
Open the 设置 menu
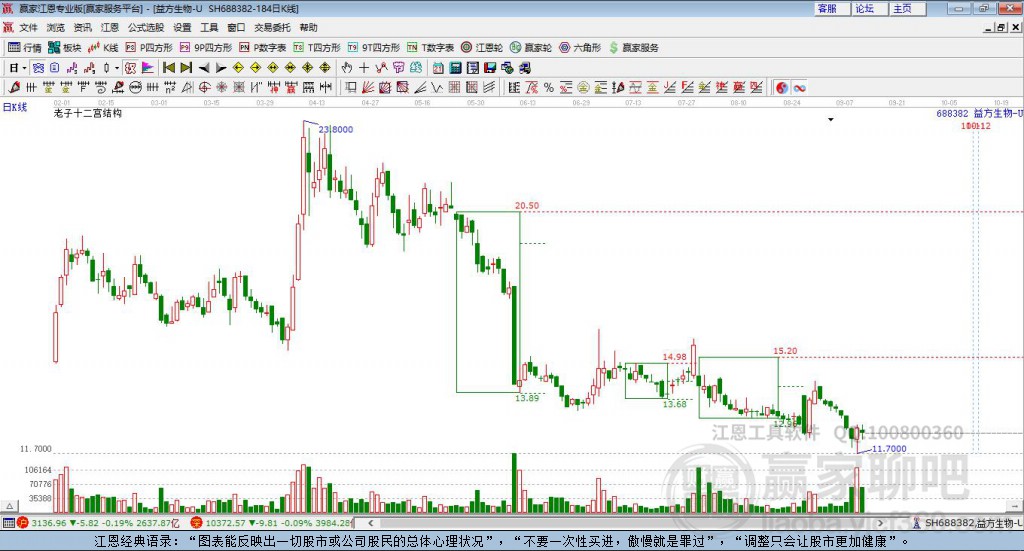[x=182, y=27]
